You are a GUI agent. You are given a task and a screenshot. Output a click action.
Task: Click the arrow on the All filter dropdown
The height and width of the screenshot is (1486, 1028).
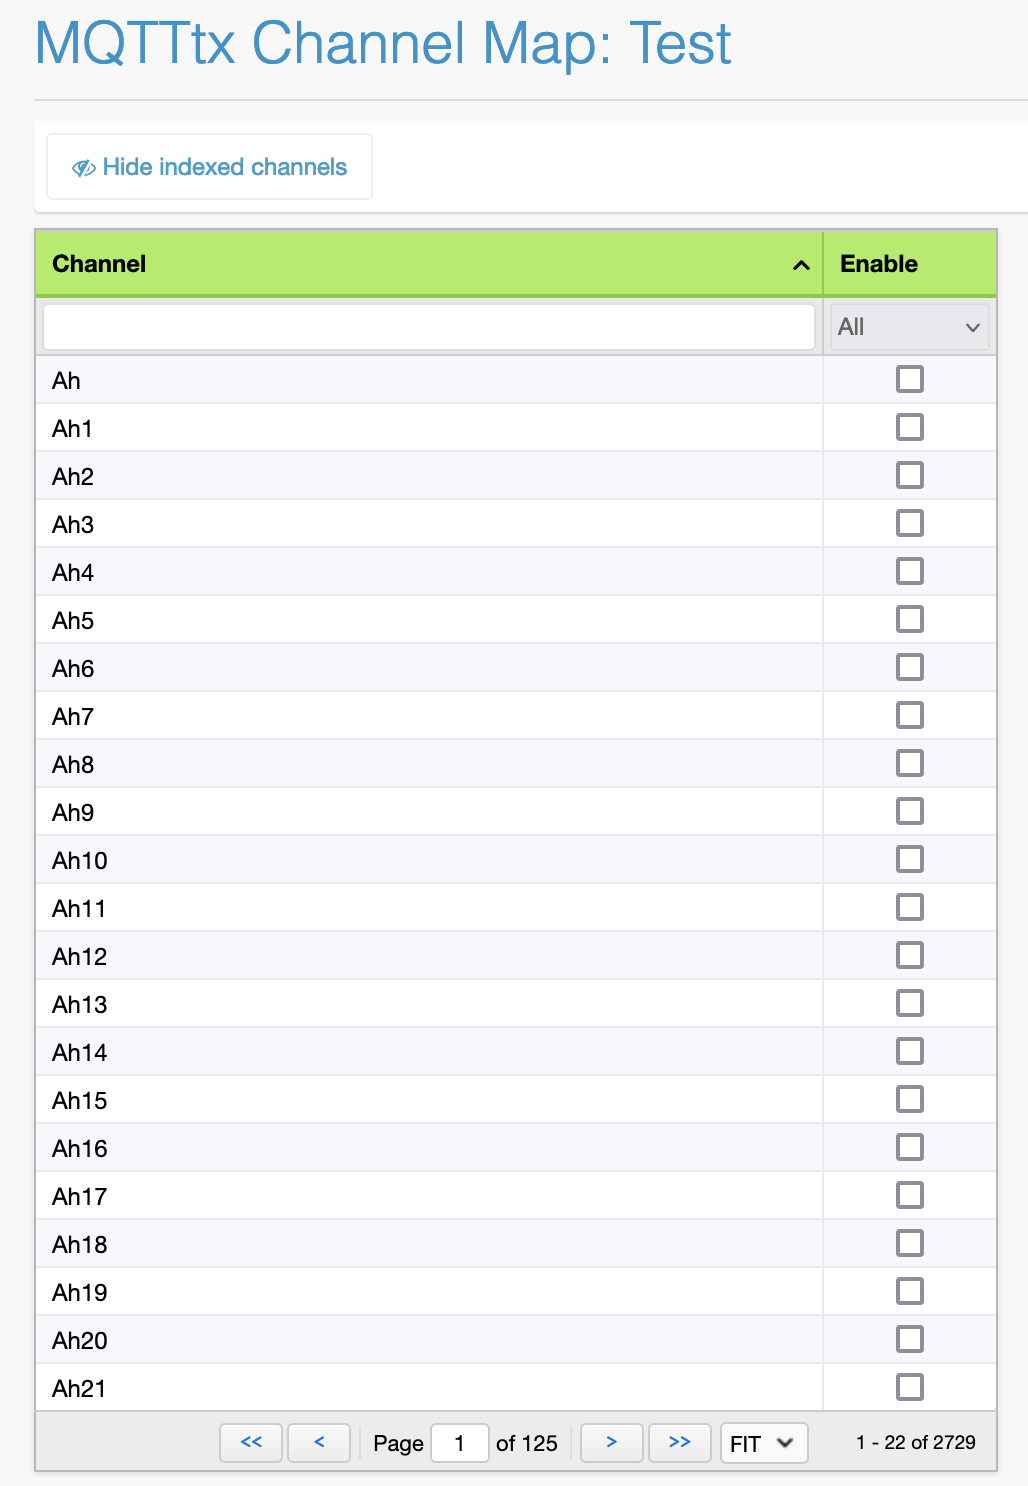point(972,327)
